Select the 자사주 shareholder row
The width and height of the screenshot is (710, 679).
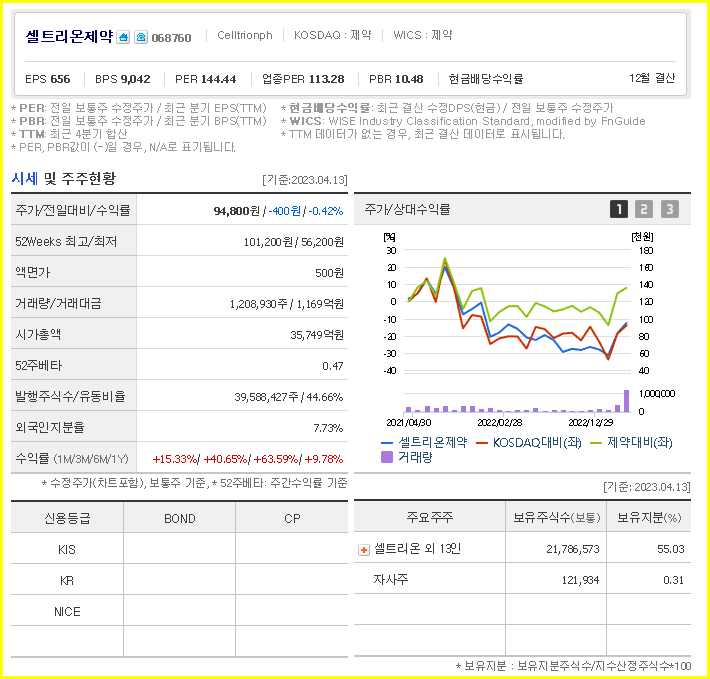pos(523,579)
